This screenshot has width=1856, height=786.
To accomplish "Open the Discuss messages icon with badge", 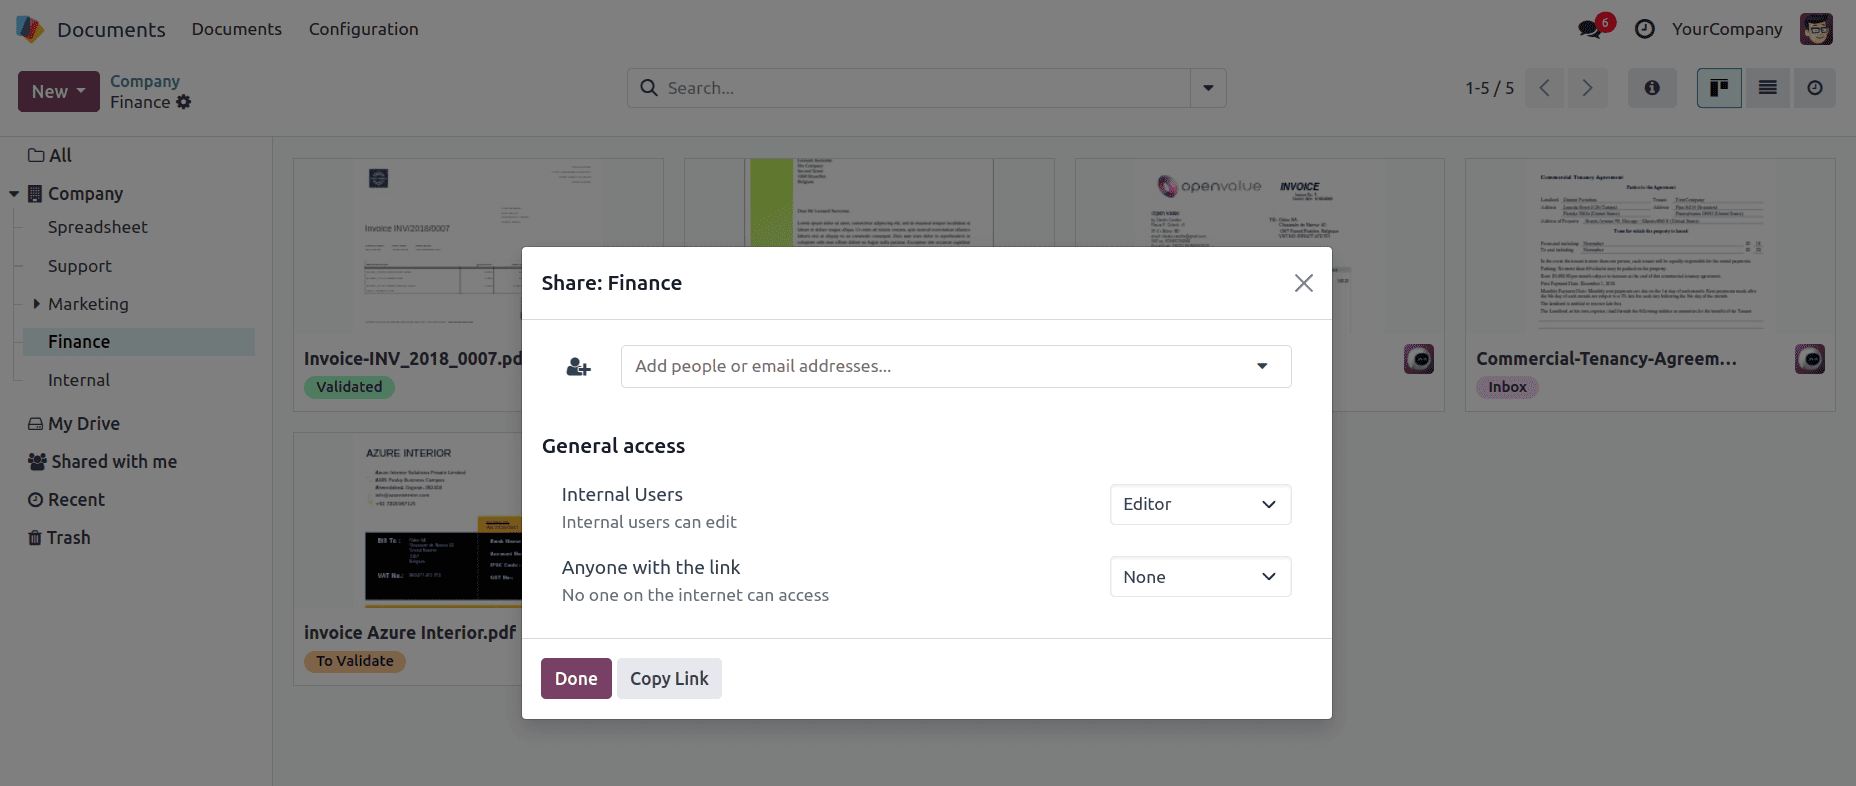I will 1589,28.
